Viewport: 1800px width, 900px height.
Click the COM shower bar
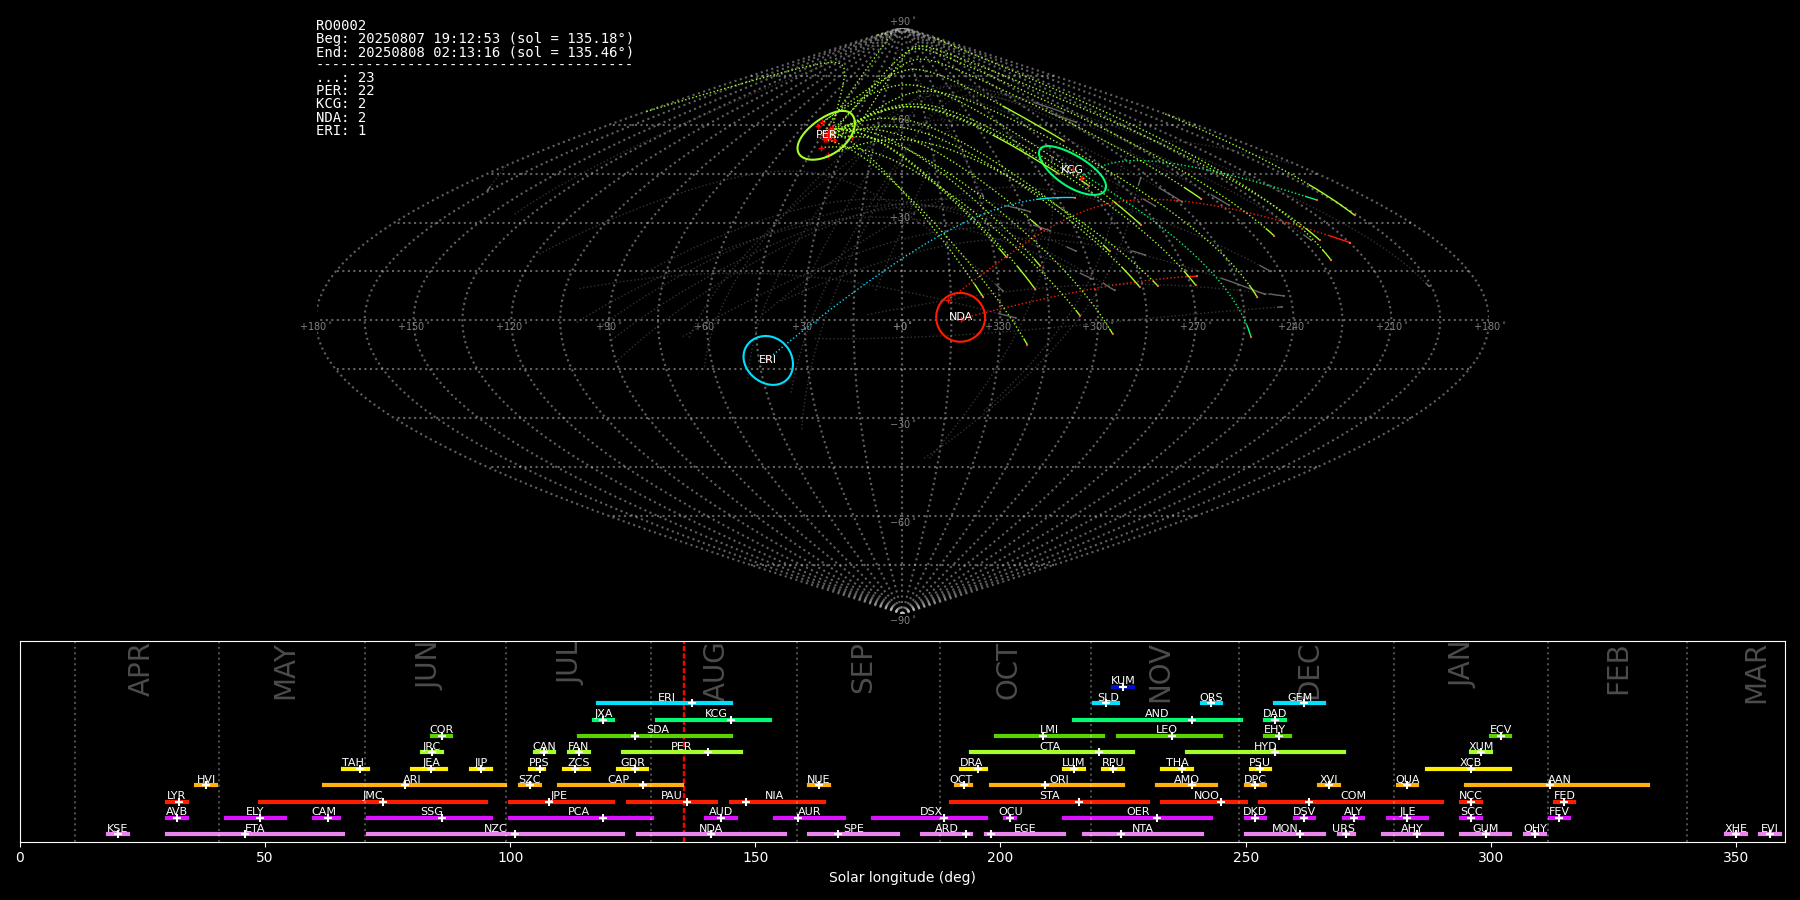[1351, 802]
